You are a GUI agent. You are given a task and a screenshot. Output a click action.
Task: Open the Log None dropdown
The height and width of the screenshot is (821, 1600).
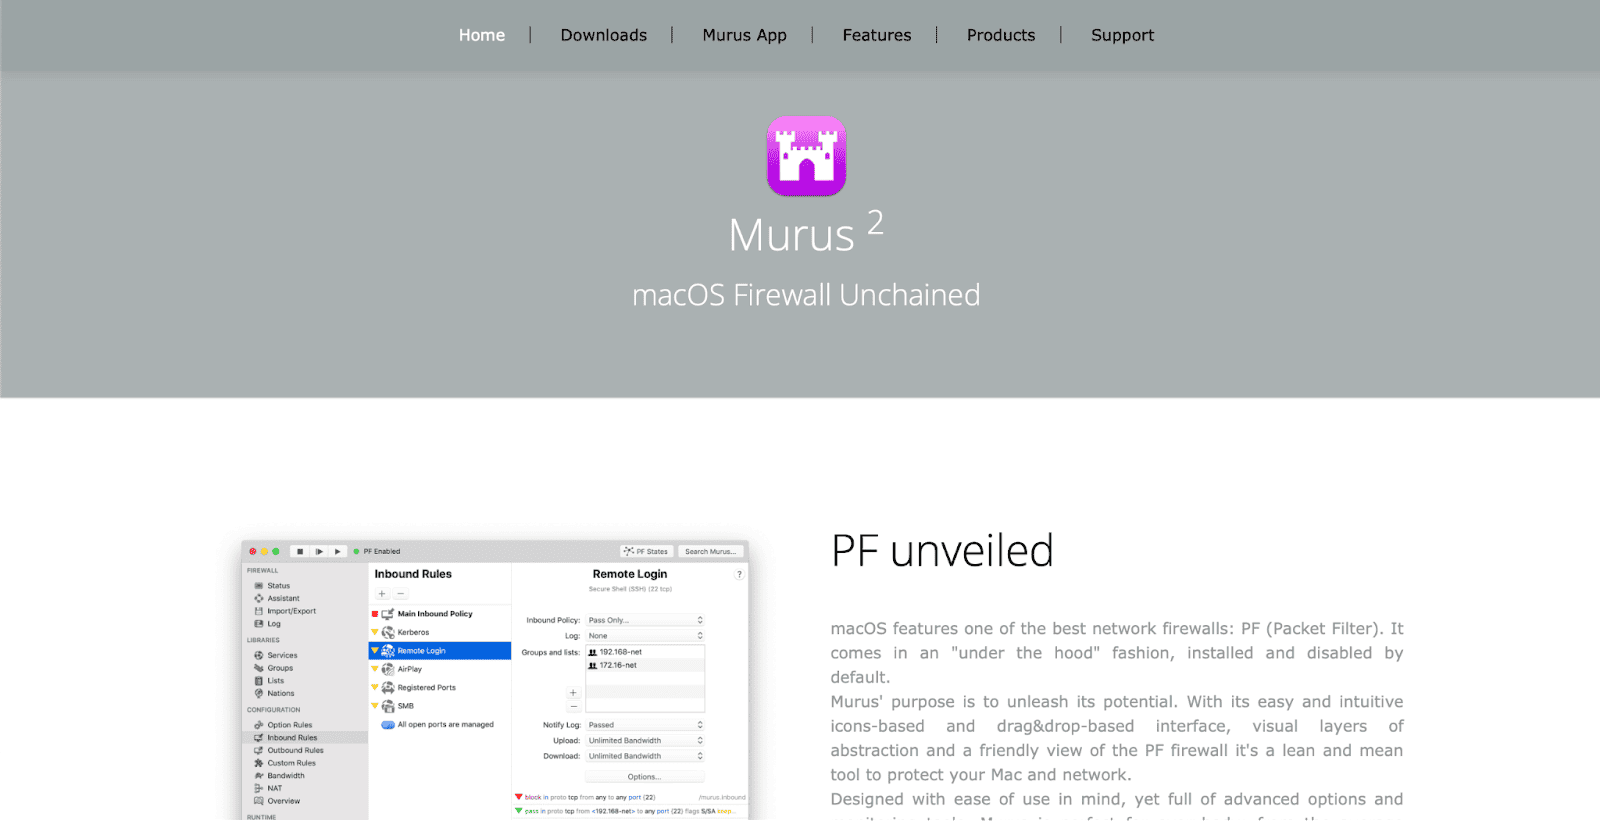pos(645,636)
